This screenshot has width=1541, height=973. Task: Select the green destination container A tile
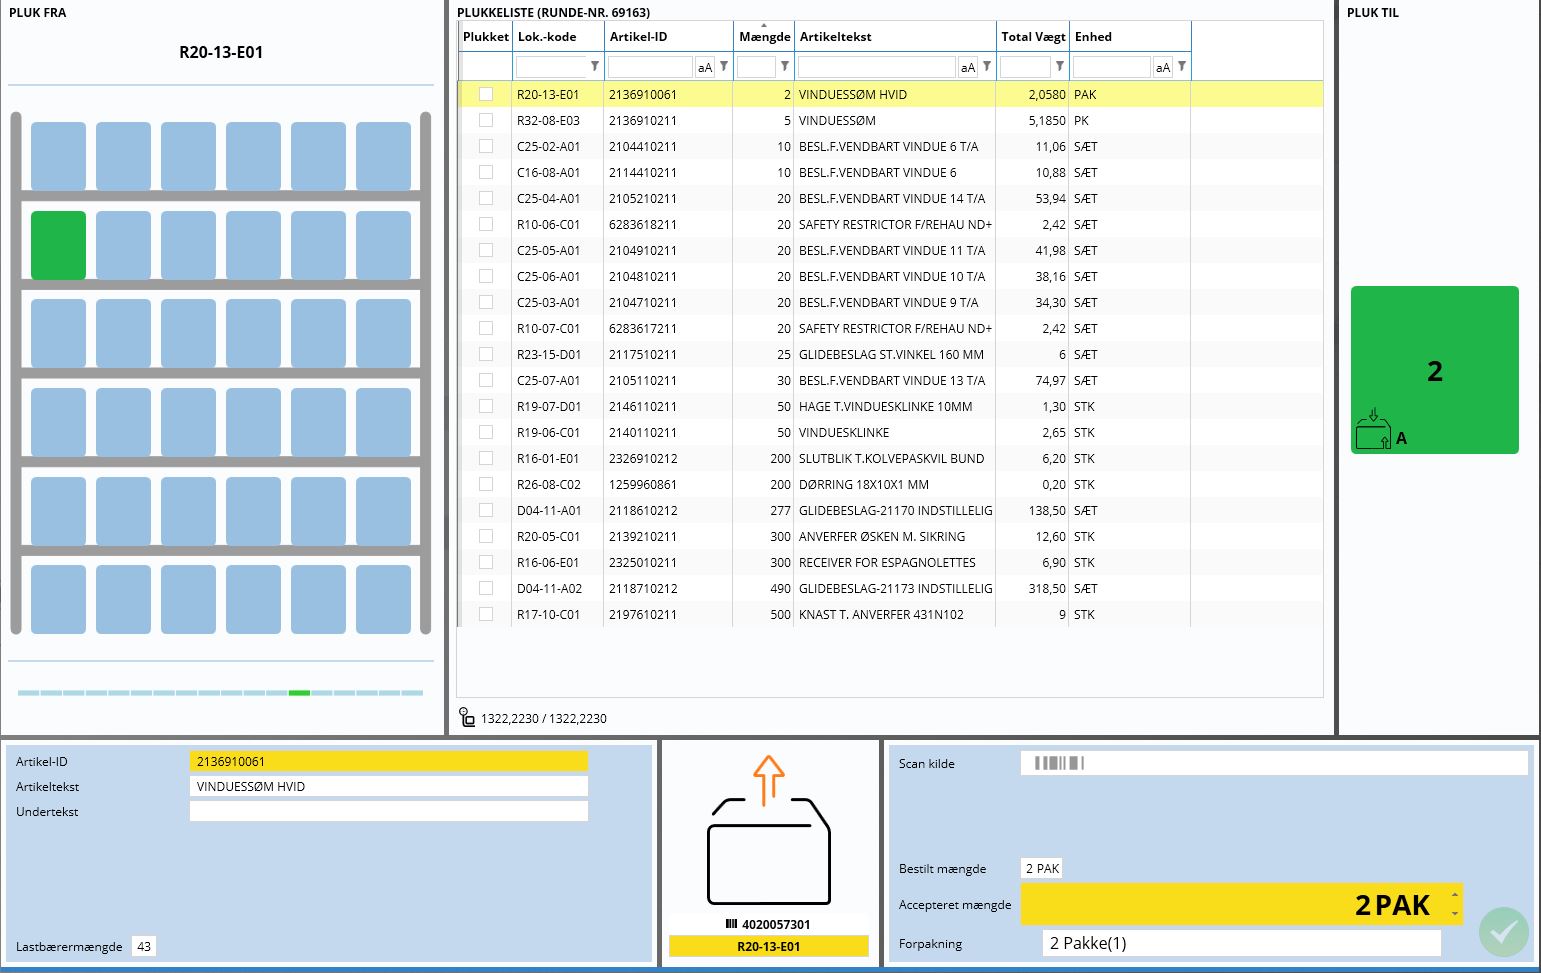coord(1434,370)
